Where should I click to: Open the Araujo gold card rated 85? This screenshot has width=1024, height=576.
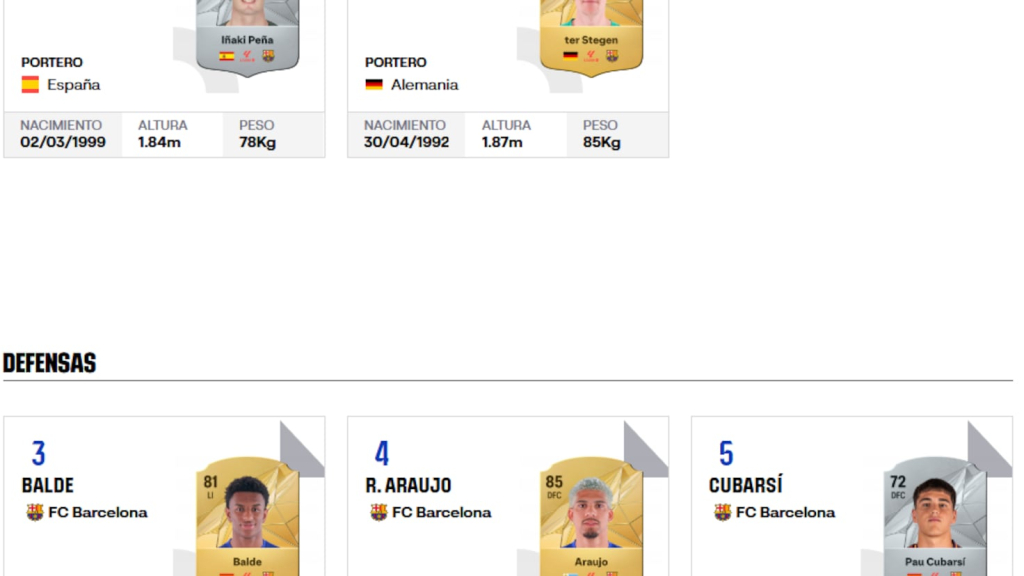click(591, 516)
